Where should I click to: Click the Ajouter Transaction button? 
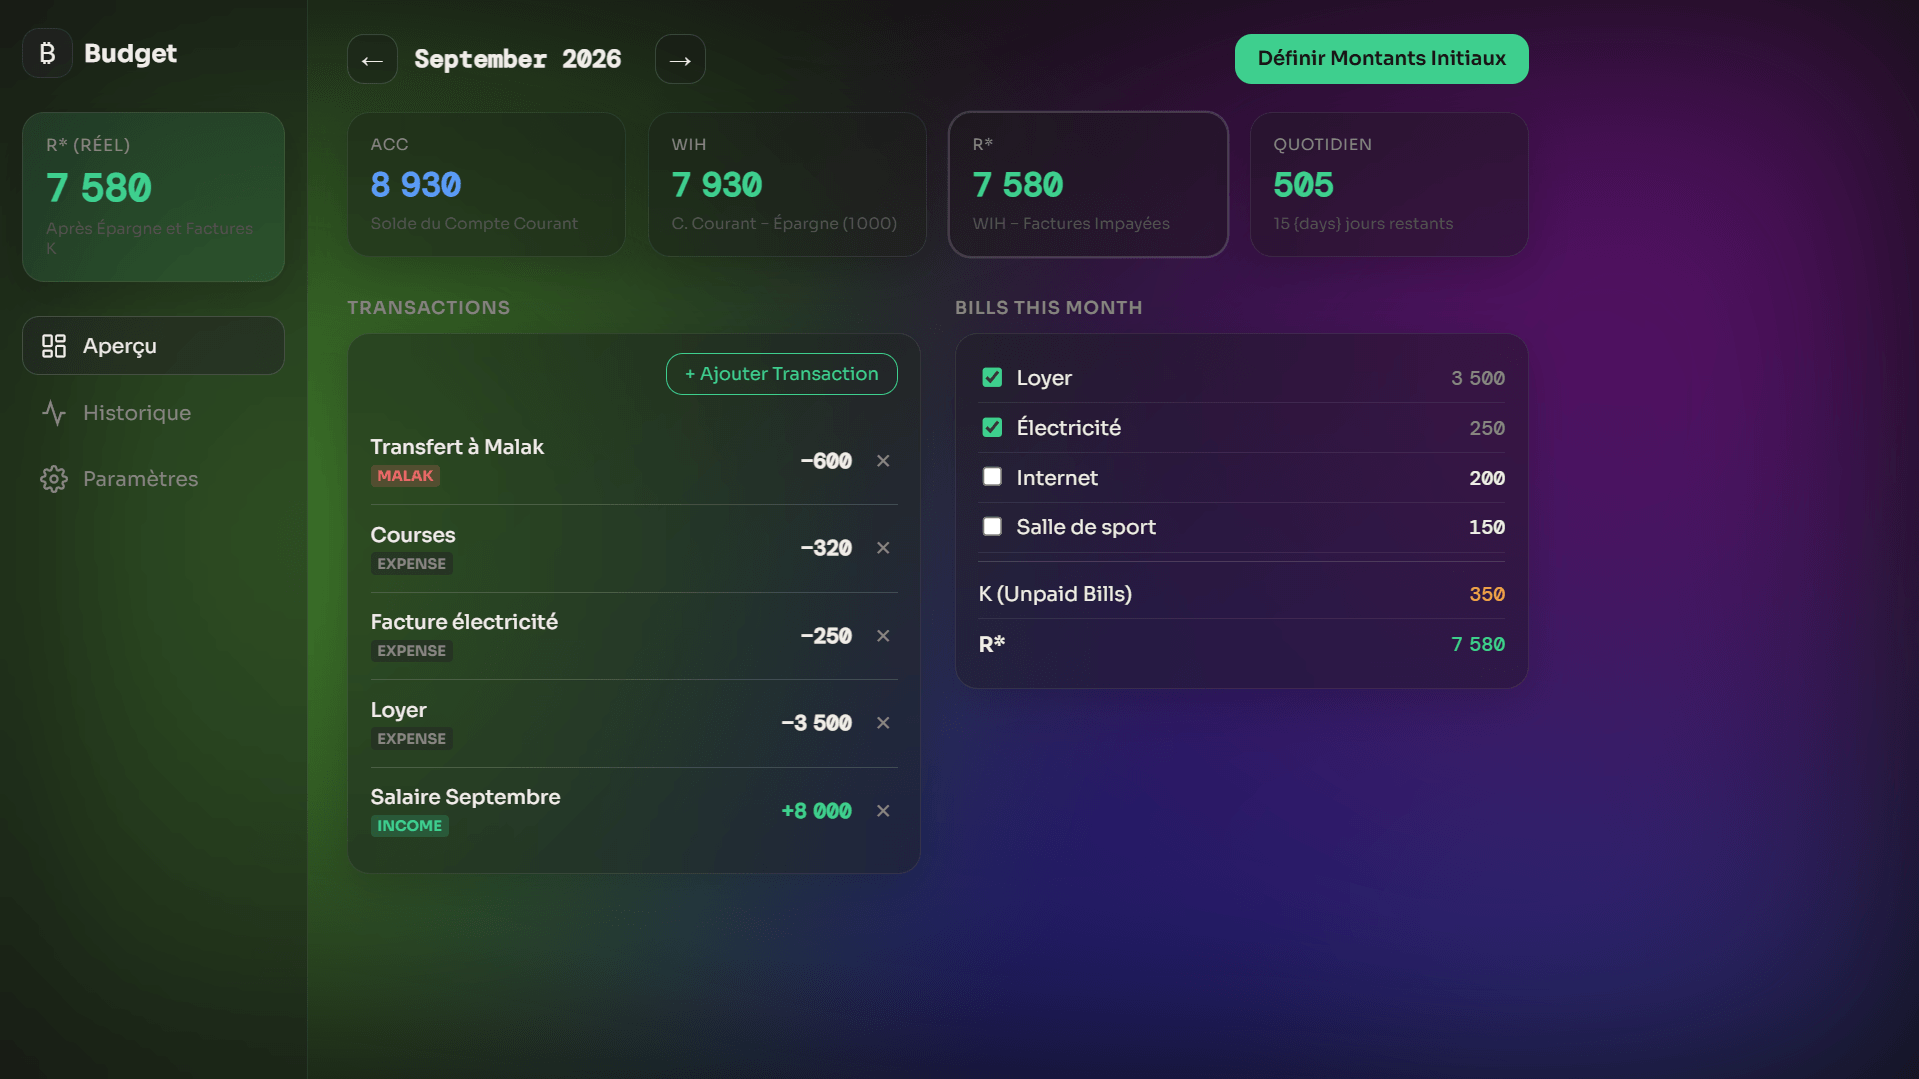click(x=781, y=374)
